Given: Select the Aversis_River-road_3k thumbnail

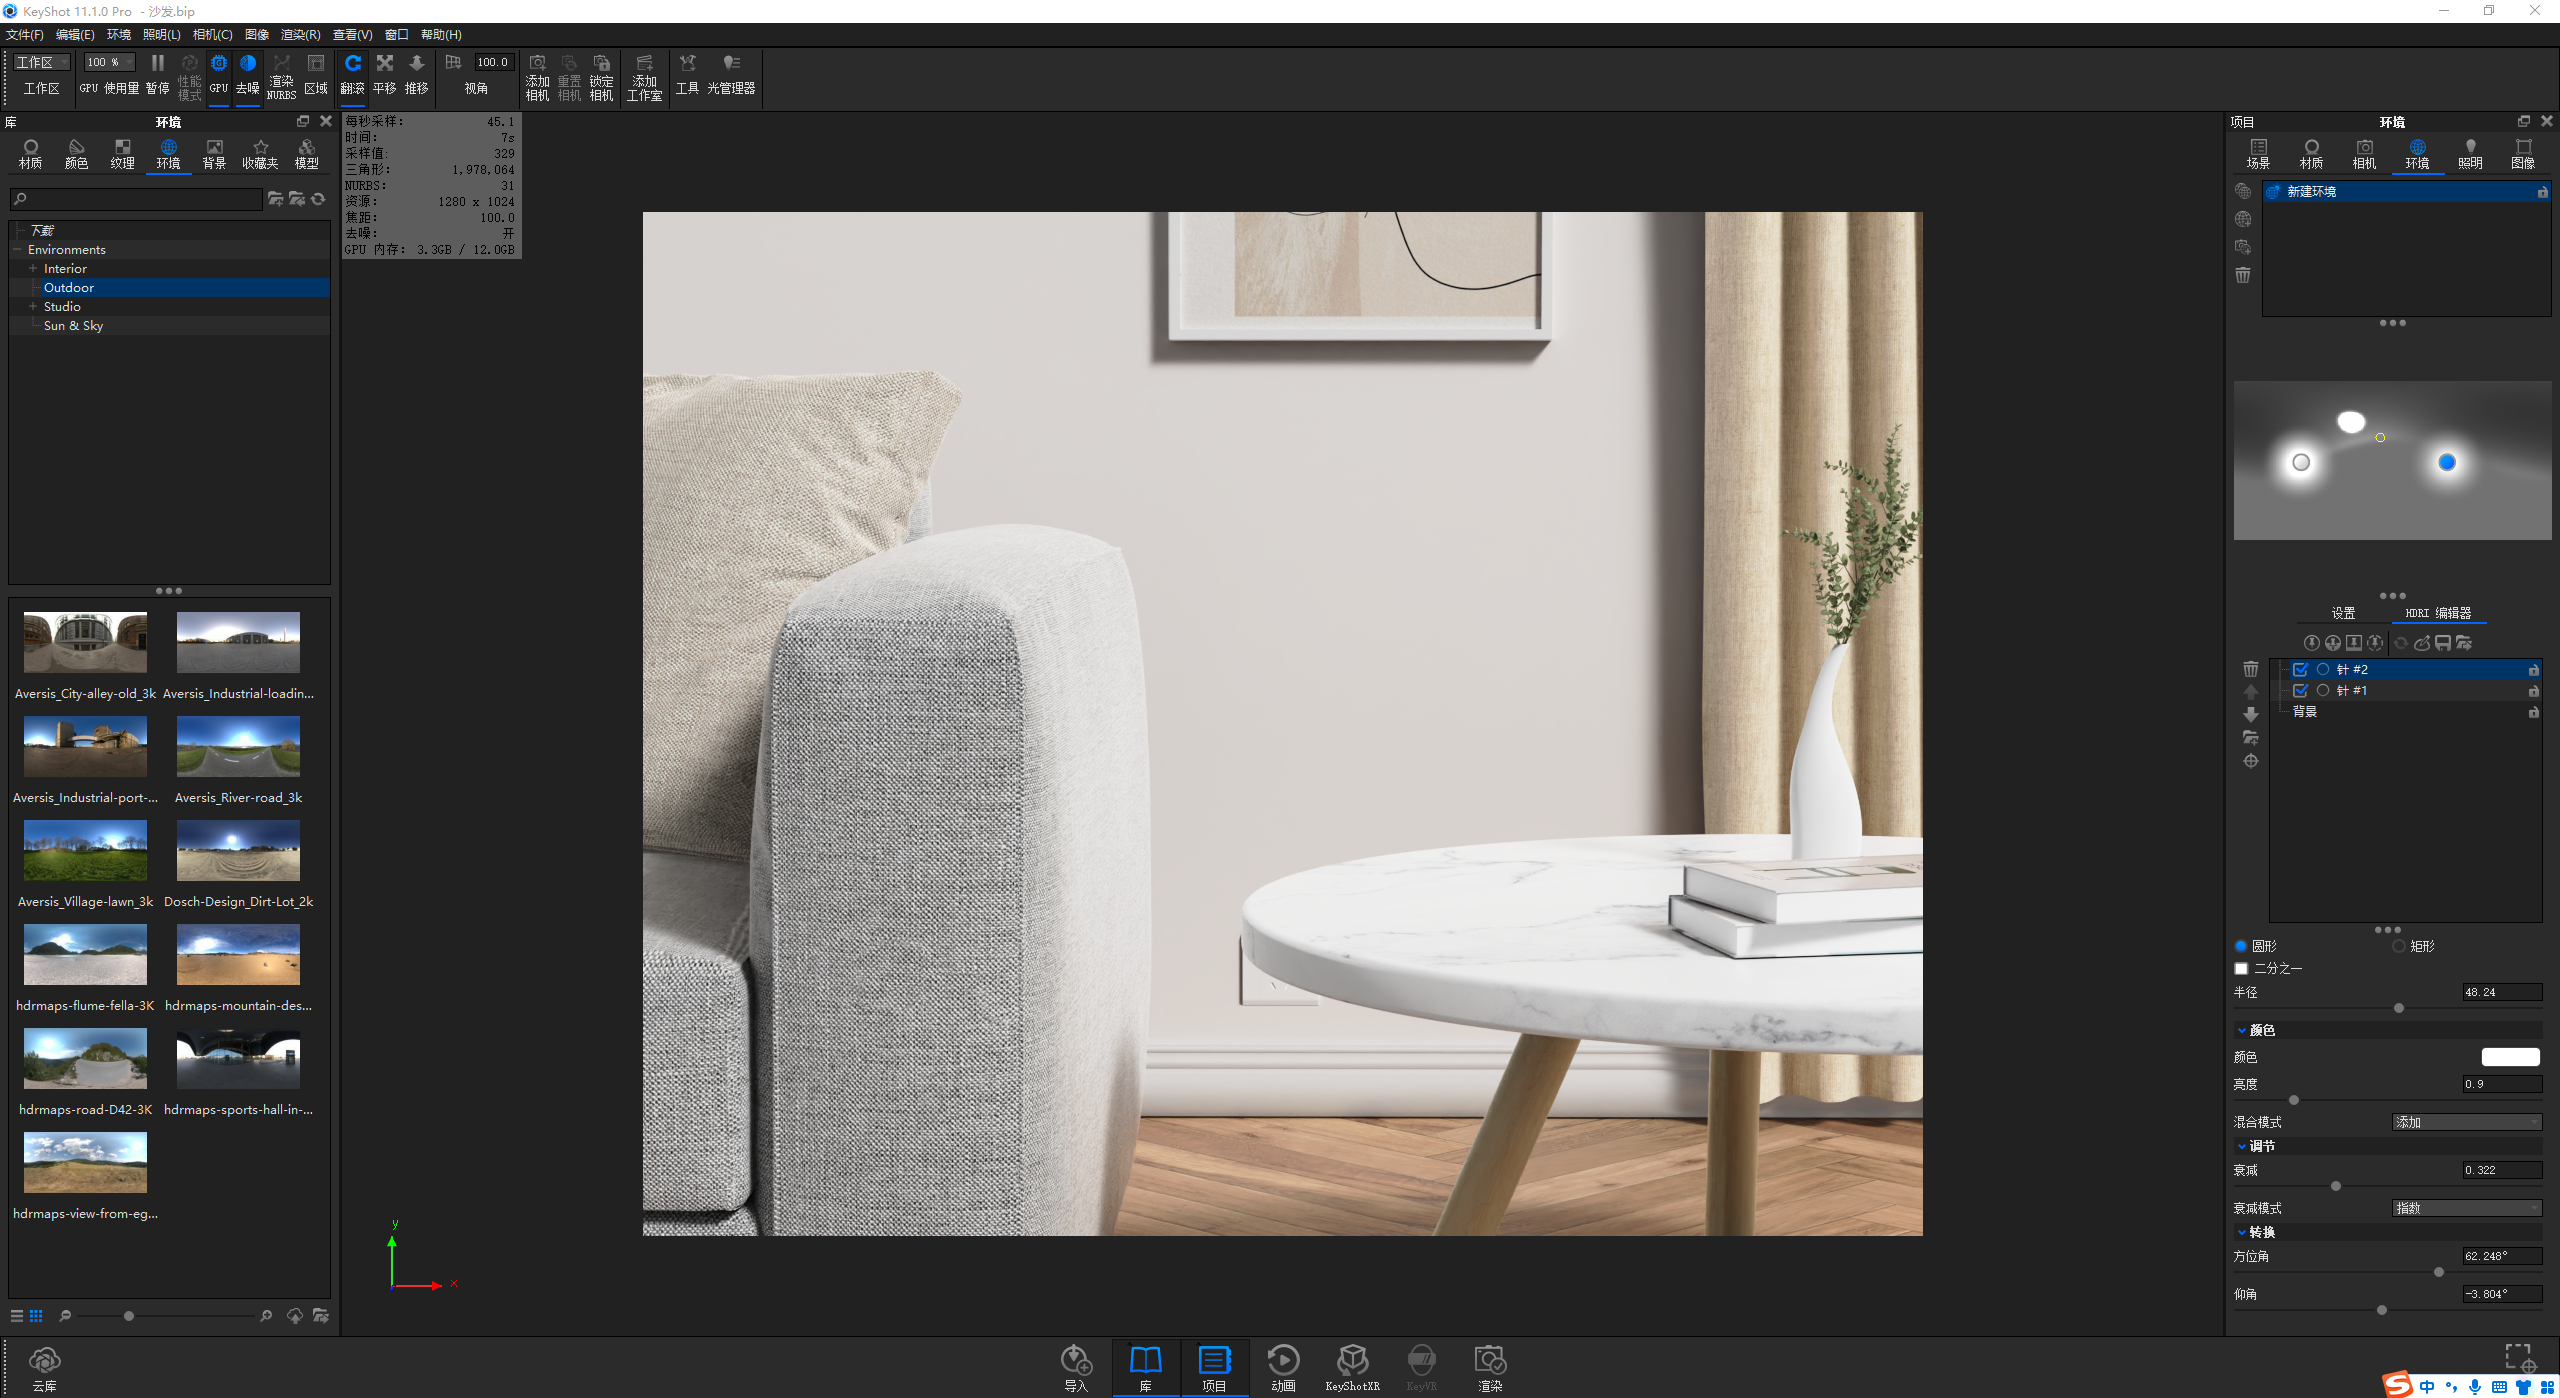Looking at the screenshot, I should [238, 746].
